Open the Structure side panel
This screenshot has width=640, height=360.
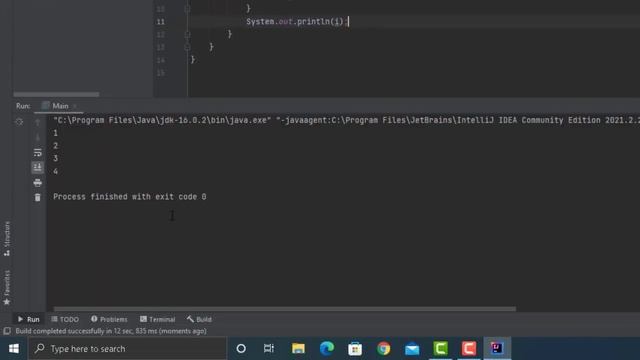click(7, 239)
